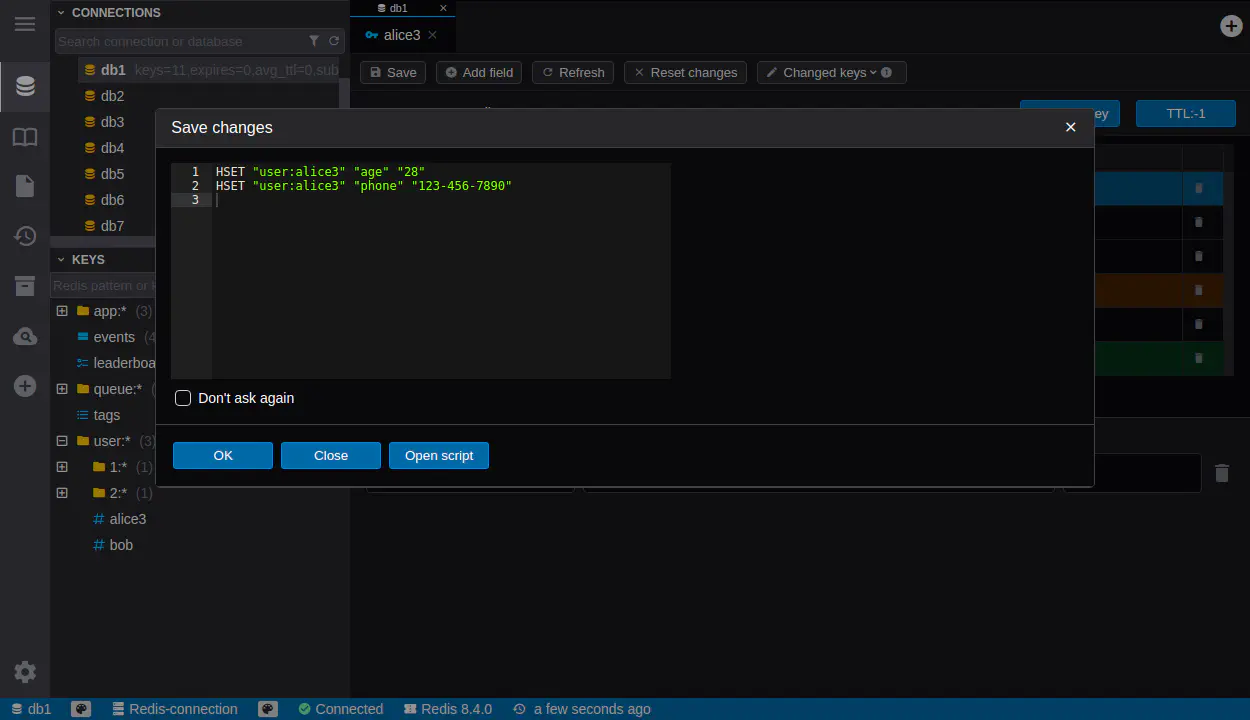The width and height of the screenshot is (1250, 720).
Task: Expand the app:* key folder
Action: pos(62,311)
